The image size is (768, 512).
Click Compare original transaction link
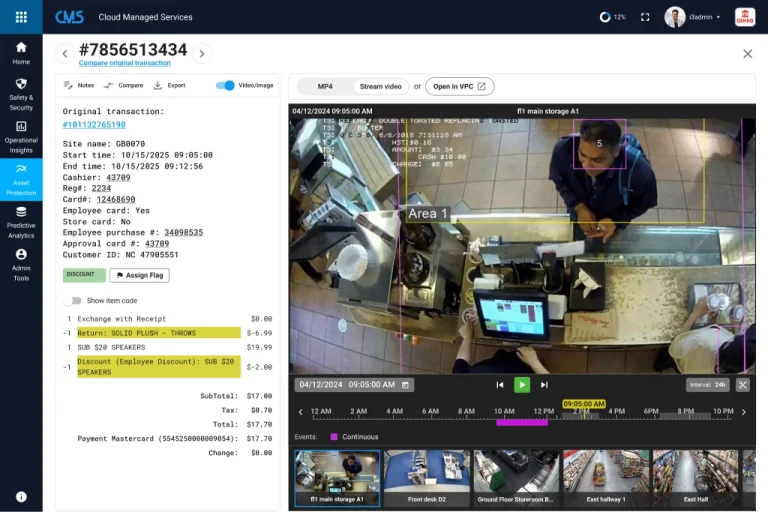(124, 63)
